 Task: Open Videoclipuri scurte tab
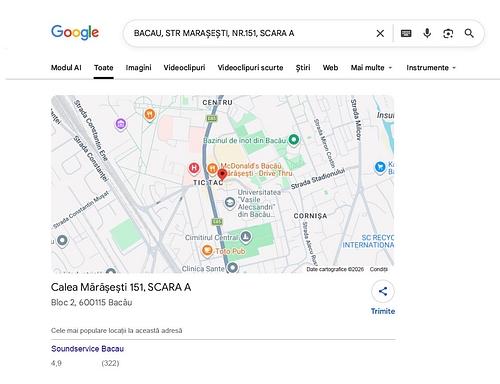250,68
